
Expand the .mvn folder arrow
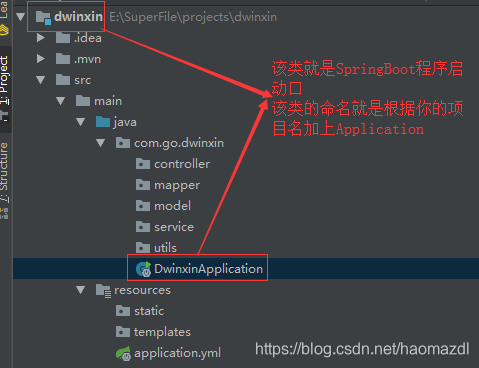pyautogui.click(x=41, y=59)
